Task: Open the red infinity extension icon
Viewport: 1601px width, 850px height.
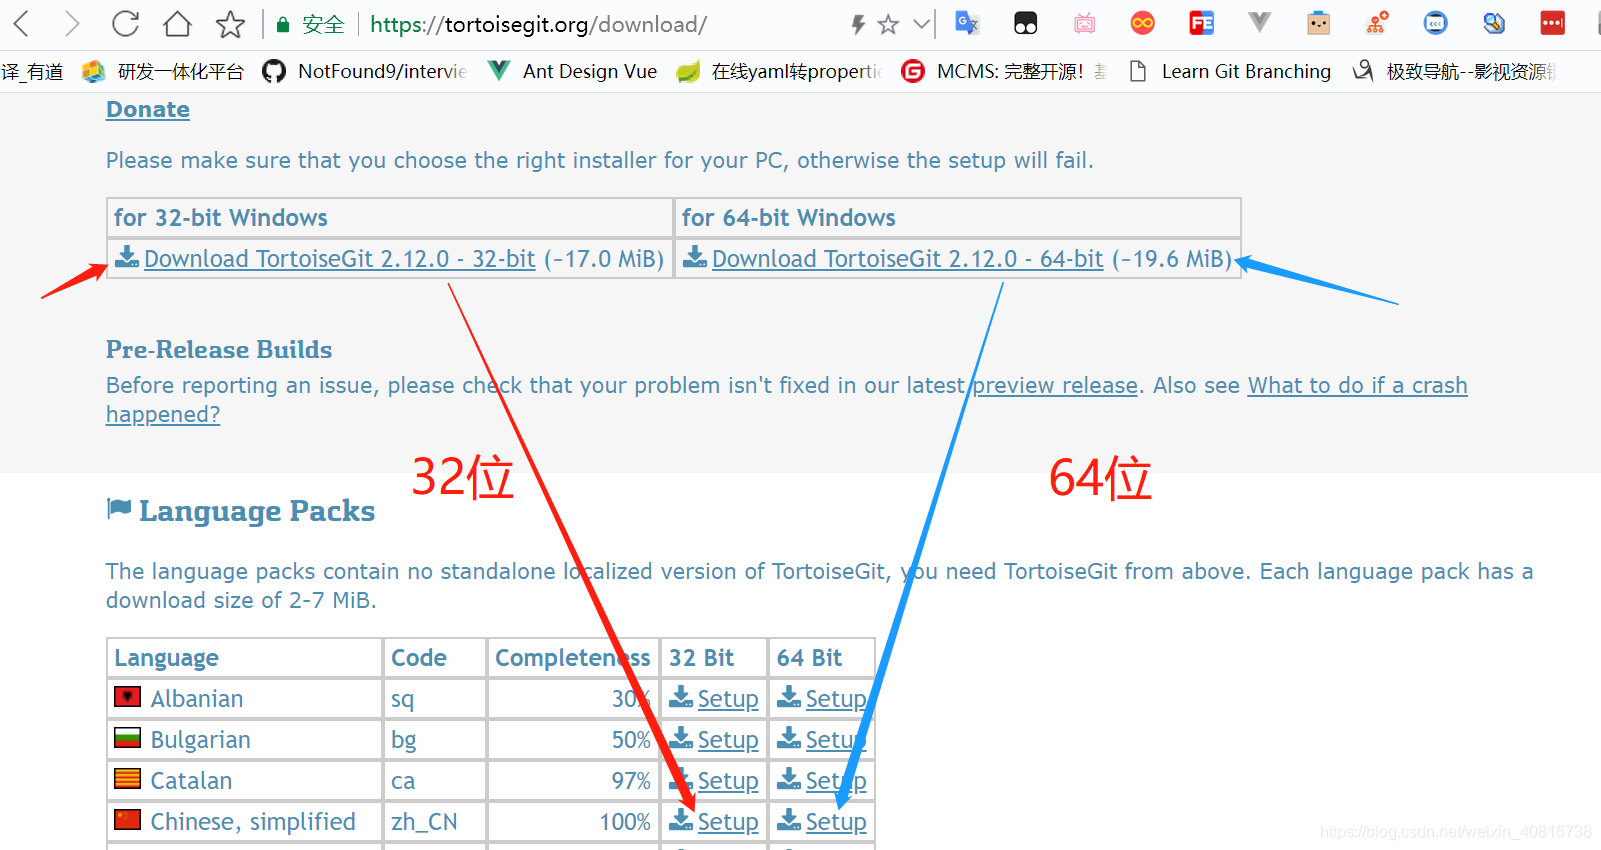Action: point(1142,23)
